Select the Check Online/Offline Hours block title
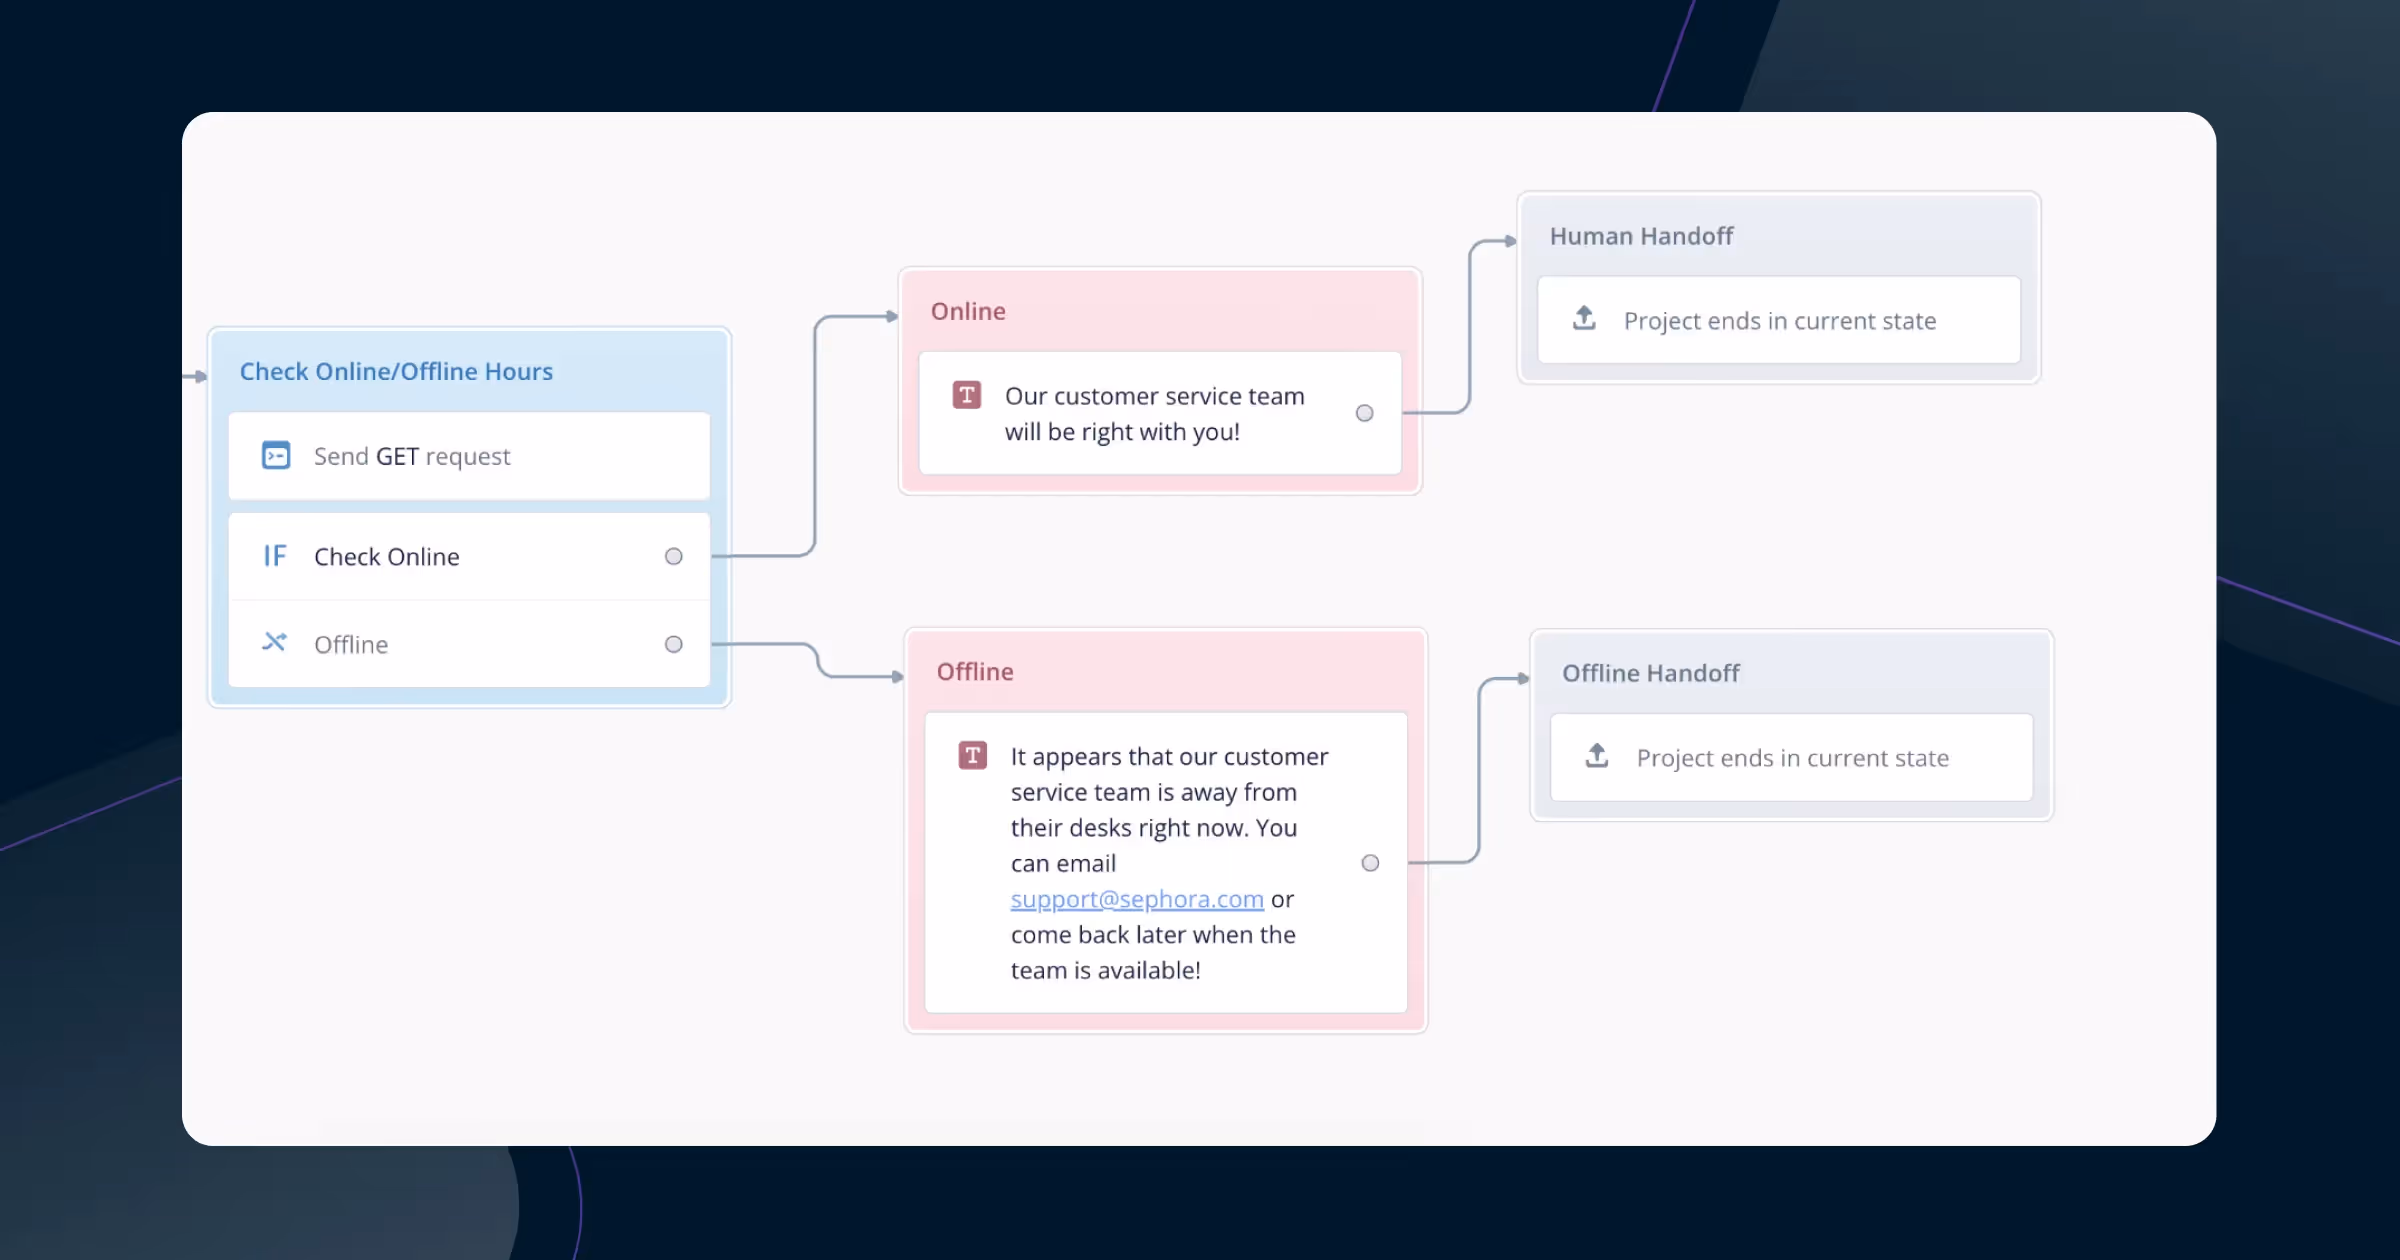Screen dimensions: 2400x1260 point(396,371)
